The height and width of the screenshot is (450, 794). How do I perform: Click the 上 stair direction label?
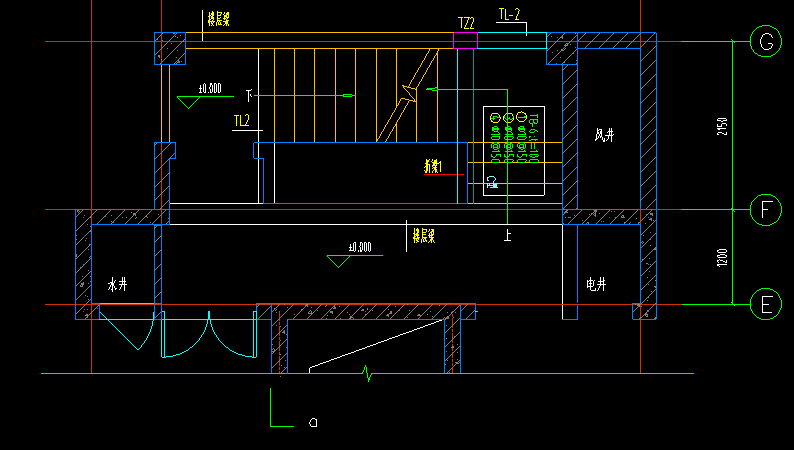click(507, 235)
